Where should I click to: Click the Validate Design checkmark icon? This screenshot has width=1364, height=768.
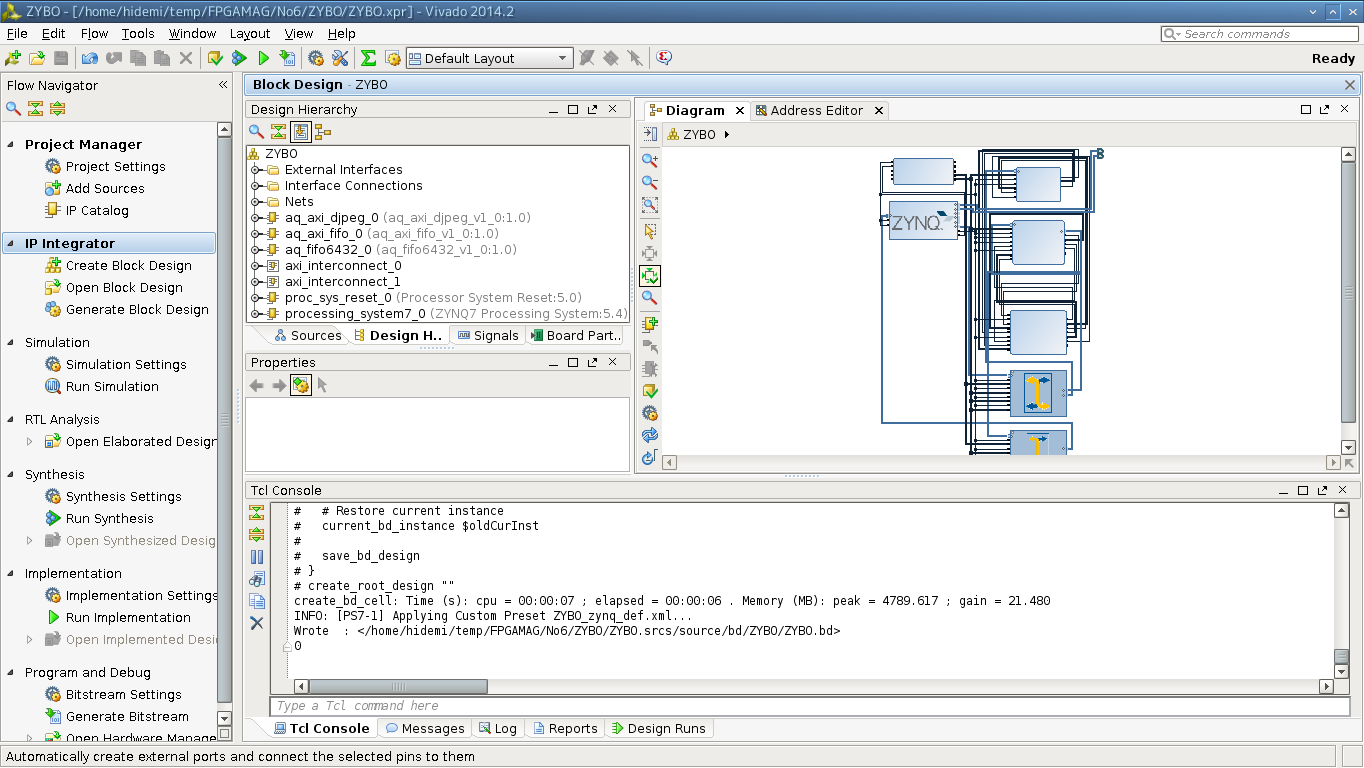point(650,391)
